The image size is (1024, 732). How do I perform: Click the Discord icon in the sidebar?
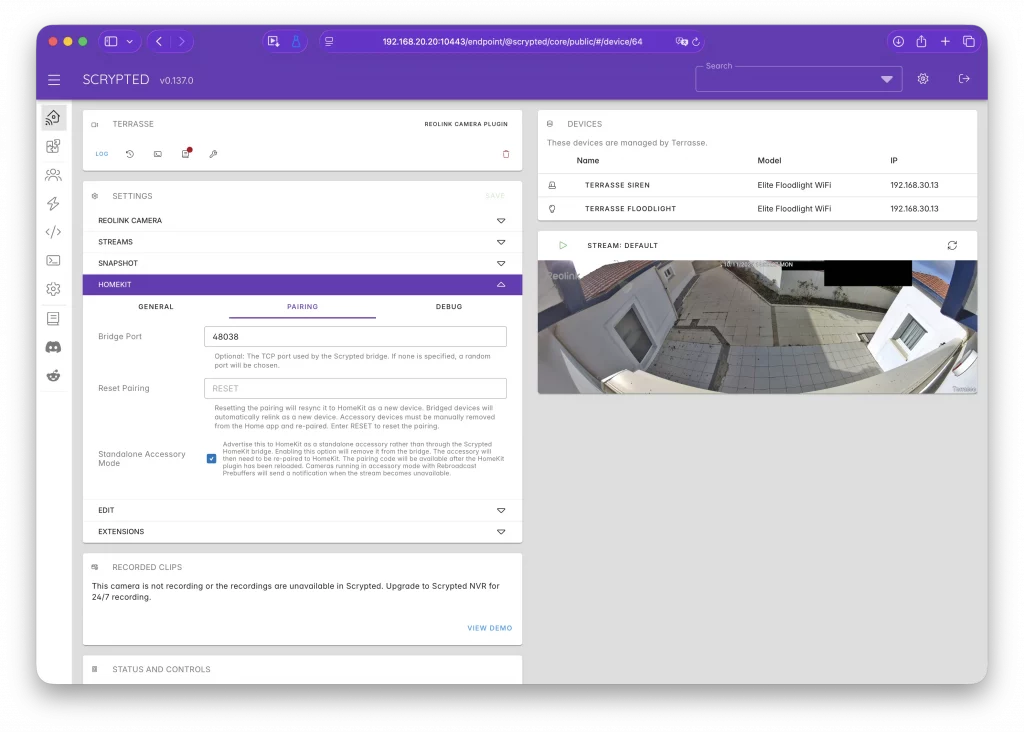[x=53, y=347]
